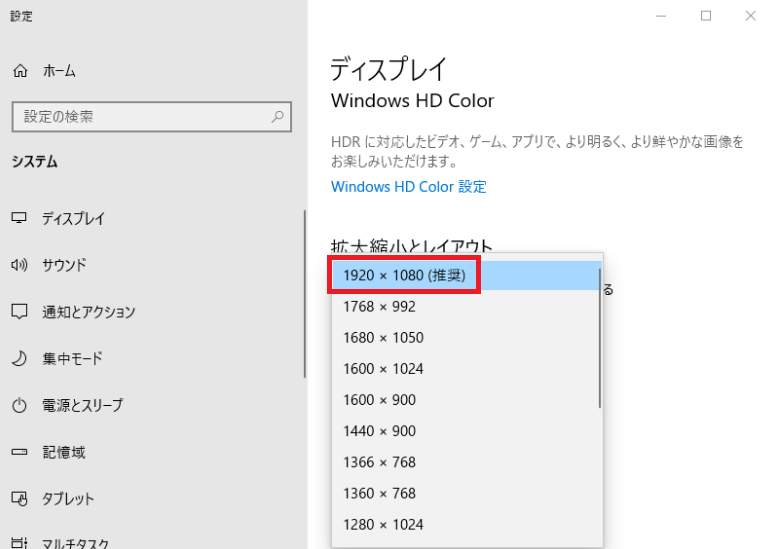773x549 pixels.
Task: Click the Display monitor icon
Action: click(19, 218)
